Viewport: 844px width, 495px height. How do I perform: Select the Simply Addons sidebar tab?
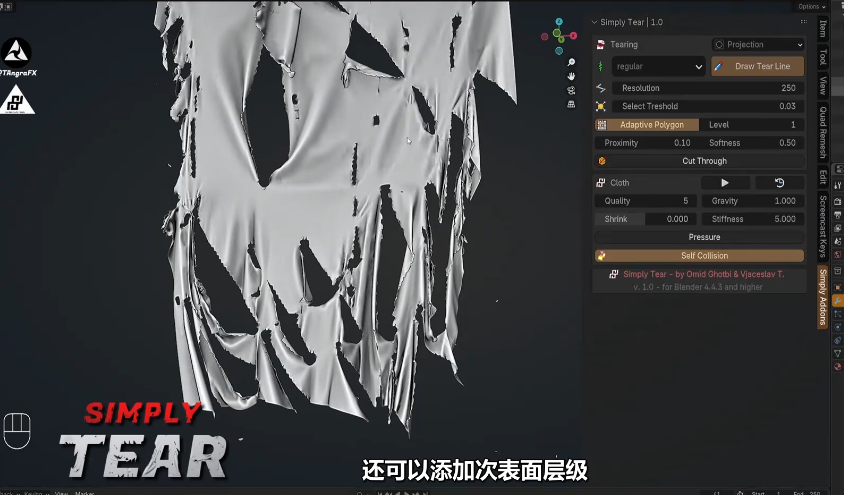(x=822, y=297)
